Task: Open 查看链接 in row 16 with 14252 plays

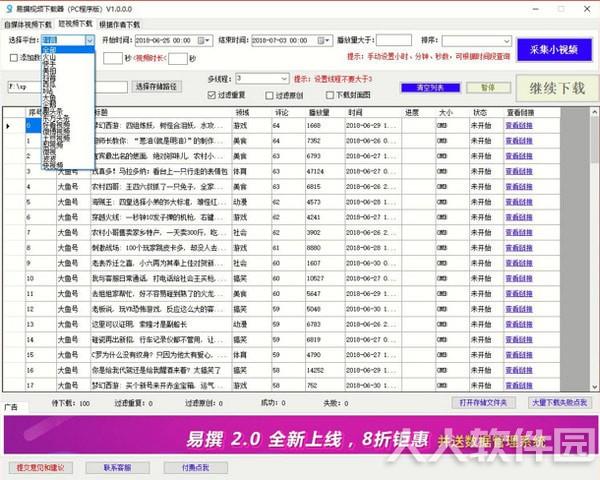Action: [519, 371]
